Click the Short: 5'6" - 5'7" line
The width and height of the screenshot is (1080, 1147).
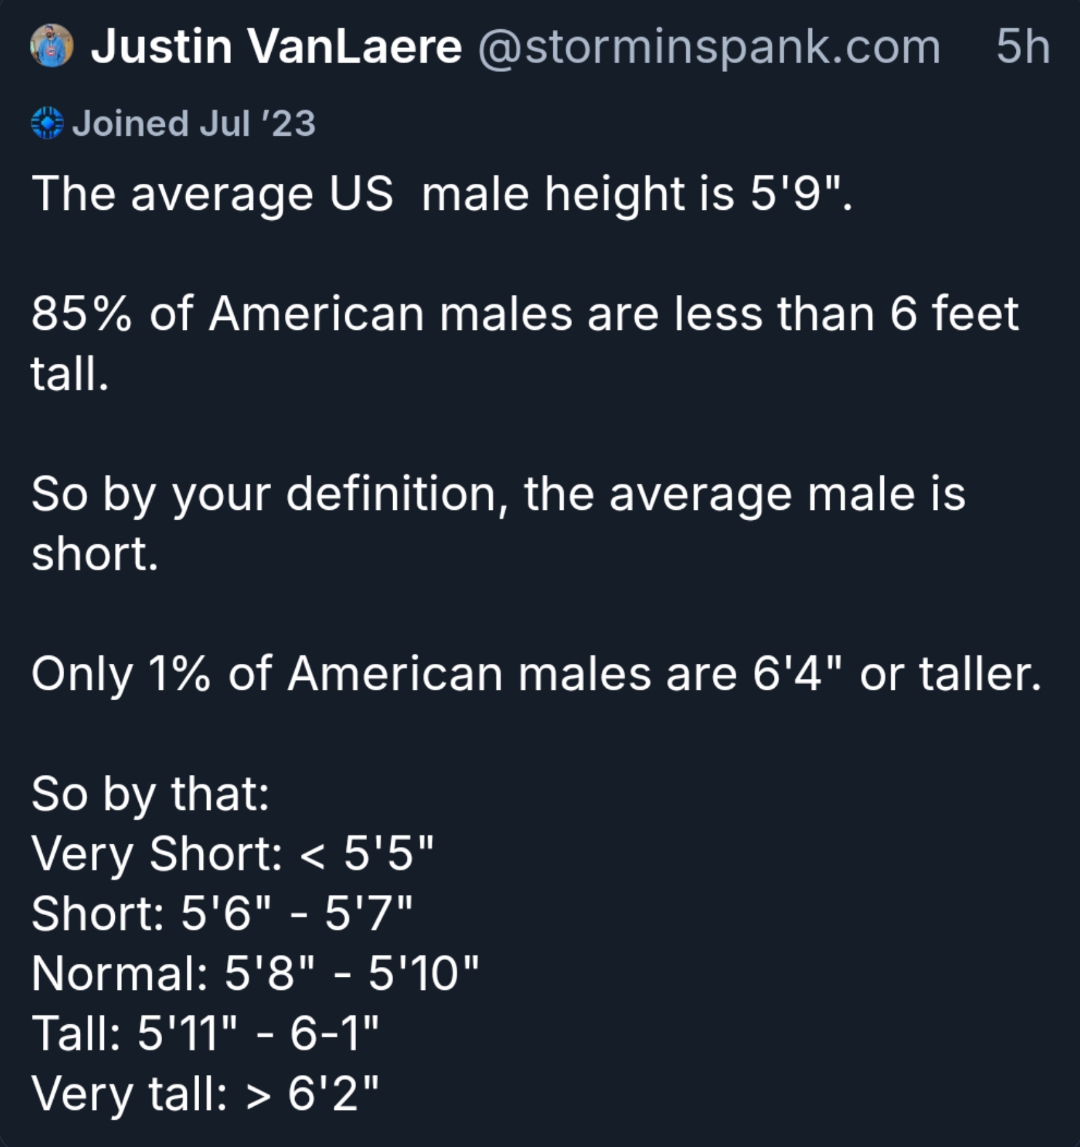tap(222, 913)
